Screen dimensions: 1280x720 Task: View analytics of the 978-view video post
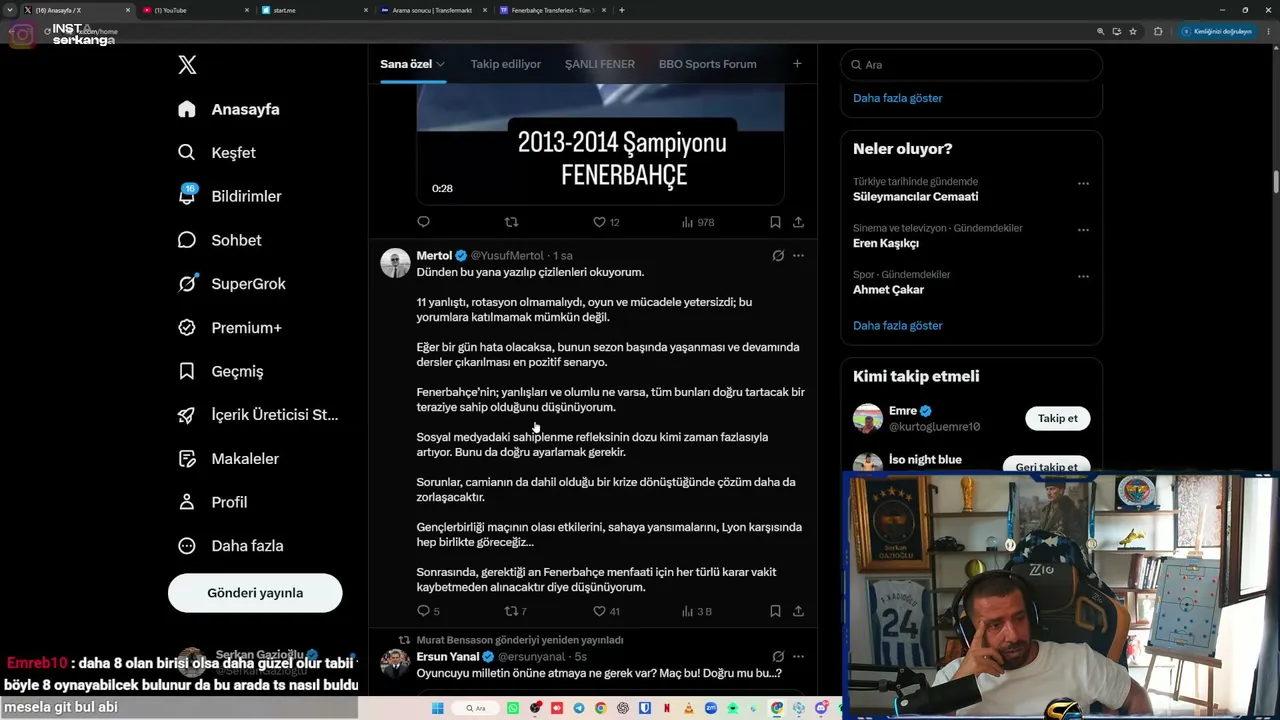pyautogui.click(x=698, y=222)
